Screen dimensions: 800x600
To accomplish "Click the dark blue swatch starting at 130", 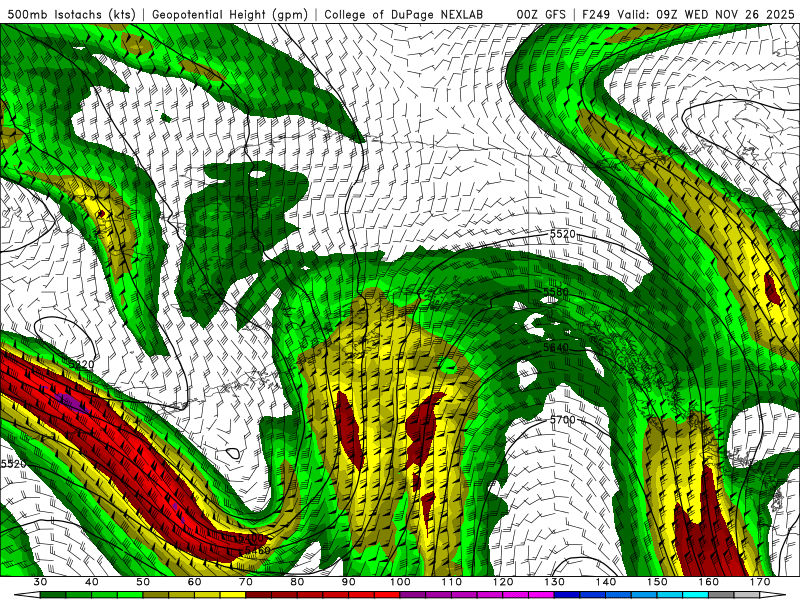I will (x=567, y=595).
